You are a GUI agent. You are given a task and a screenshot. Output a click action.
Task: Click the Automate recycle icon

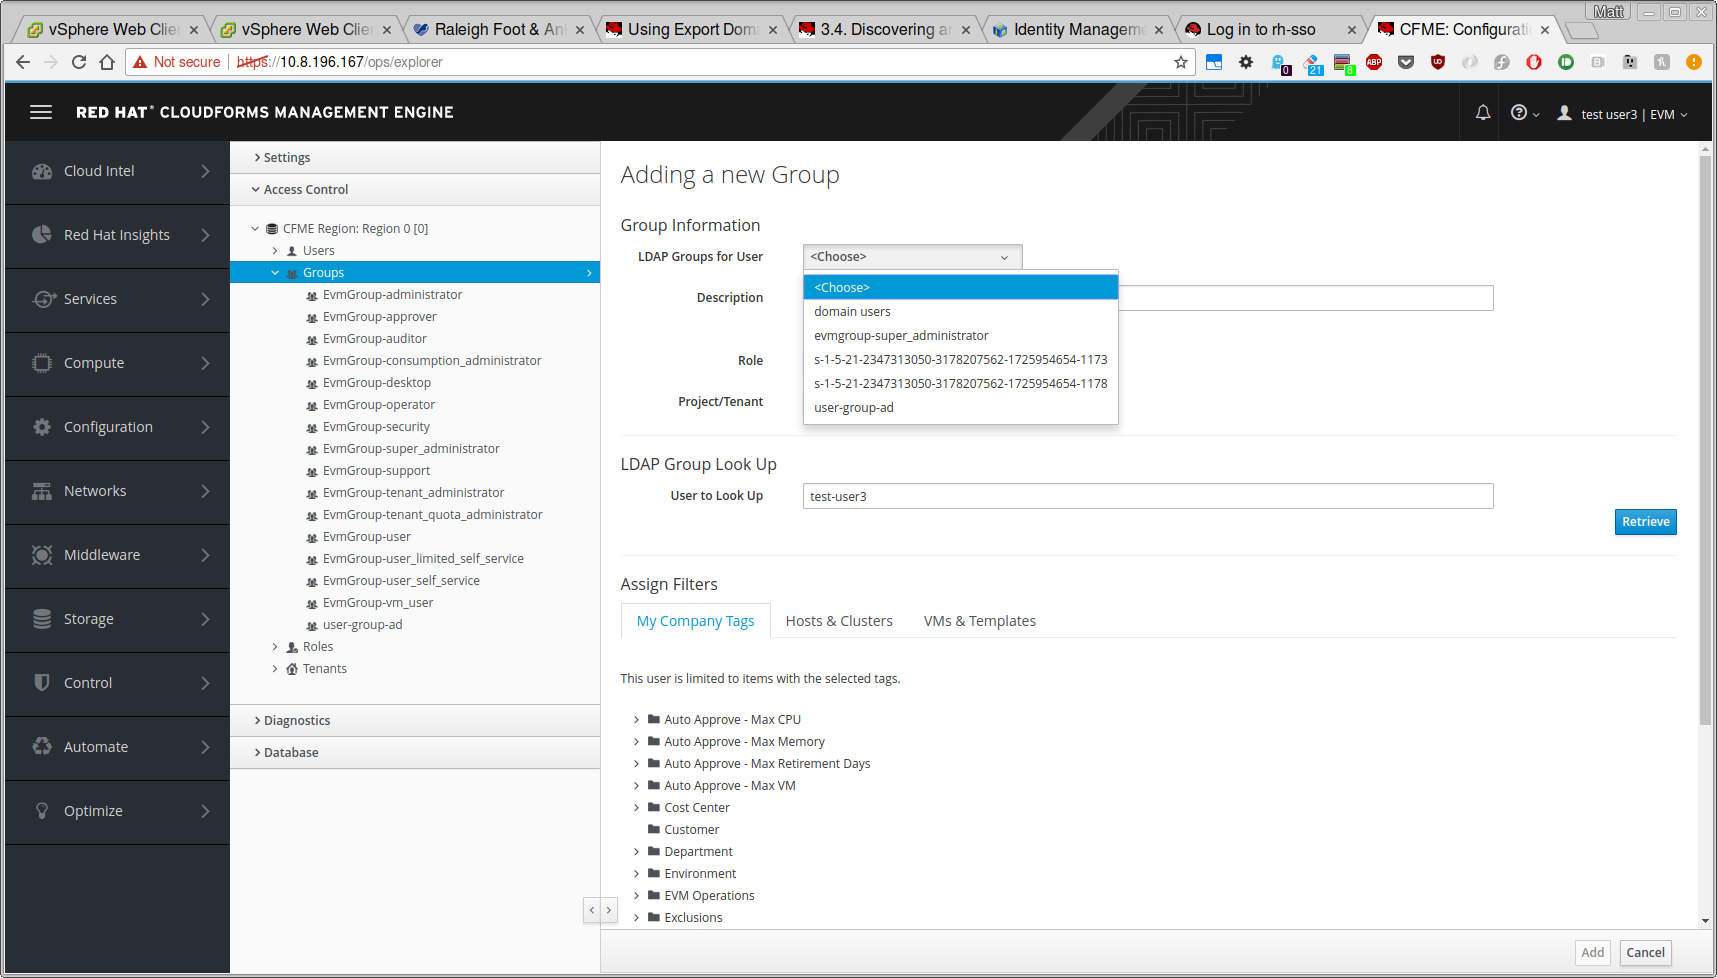coord(42,747)
